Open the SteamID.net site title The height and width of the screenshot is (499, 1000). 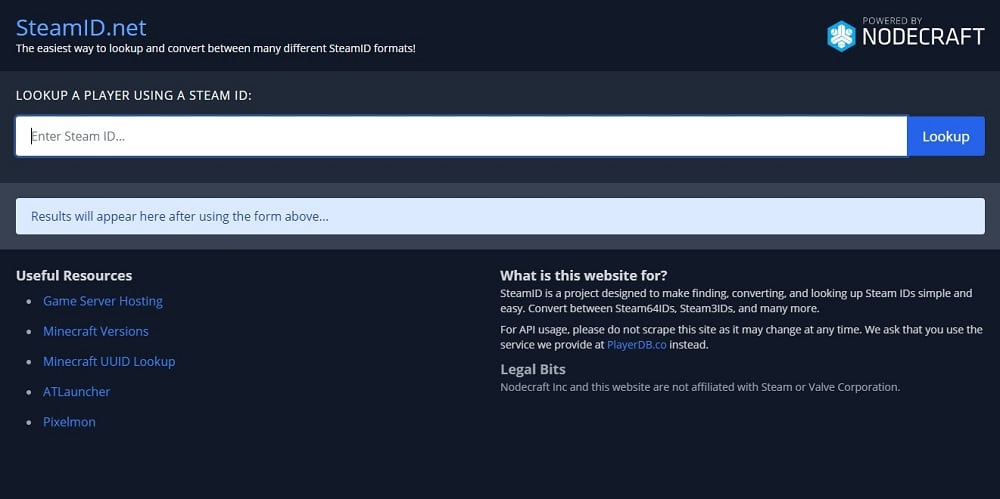81,27
